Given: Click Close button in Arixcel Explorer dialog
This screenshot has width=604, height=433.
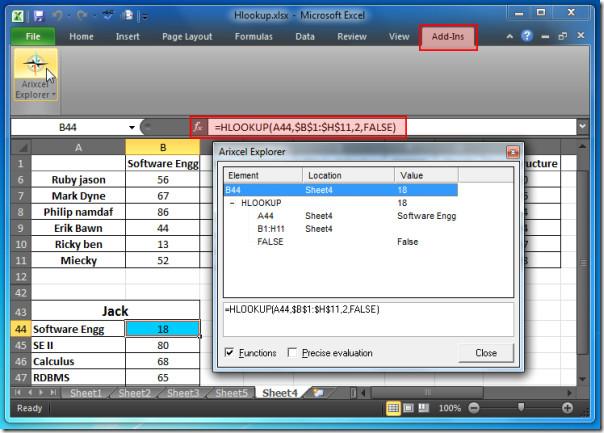Looking at the screenshot, I should (x=486, y=353).
